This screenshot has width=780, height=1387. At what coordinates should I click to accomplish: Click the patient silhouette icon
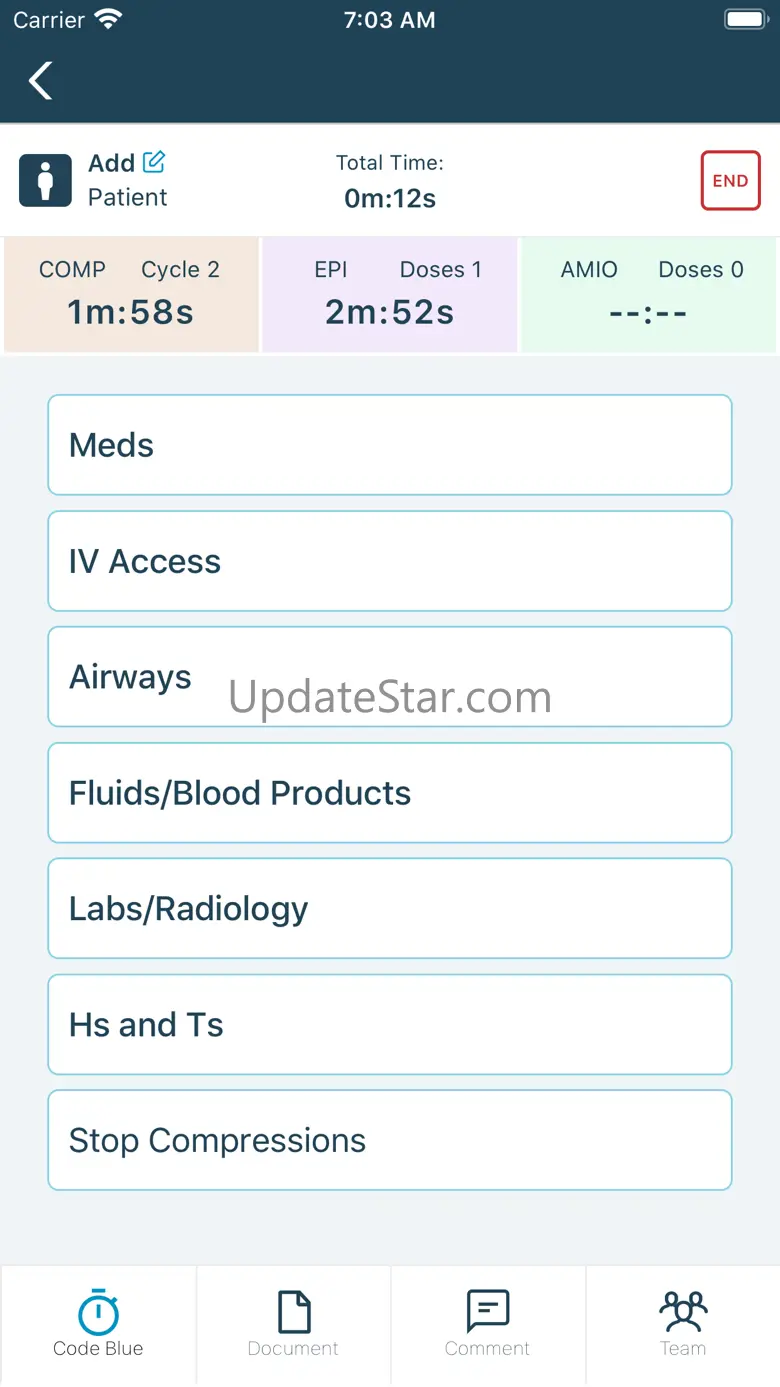[x=45, y=180]
